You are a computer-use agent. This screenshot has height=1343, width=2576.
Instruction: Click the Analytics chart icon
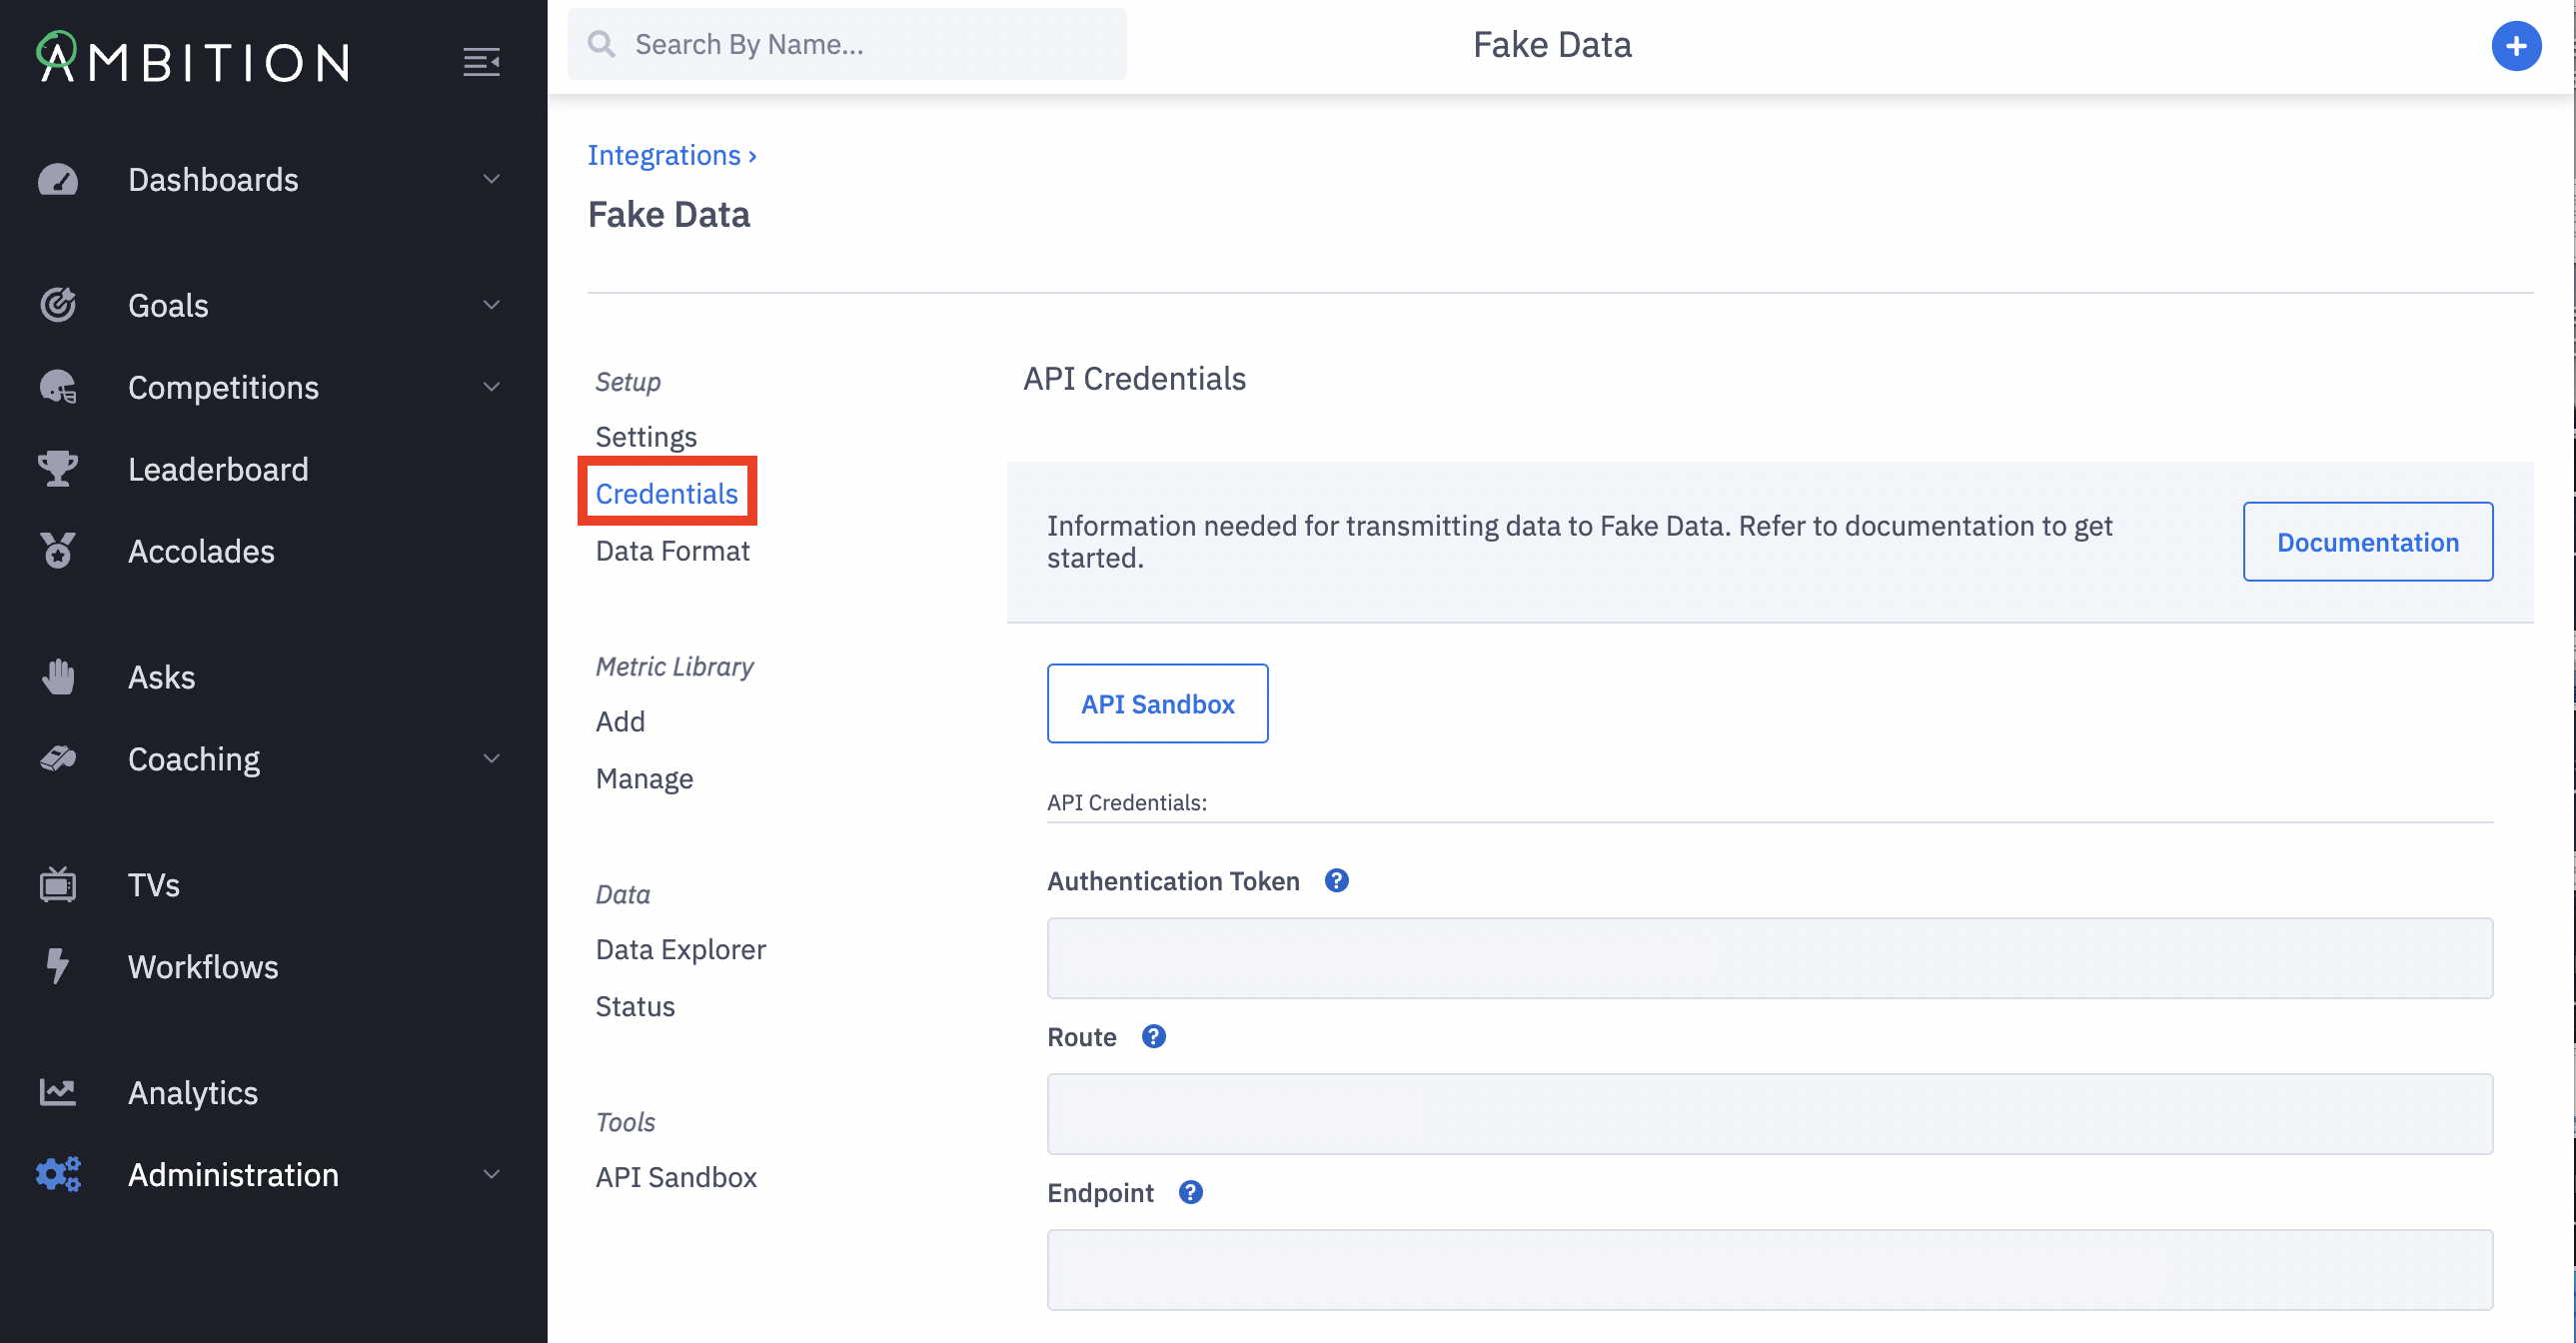pyautogui.click(x=58, y=1092)
